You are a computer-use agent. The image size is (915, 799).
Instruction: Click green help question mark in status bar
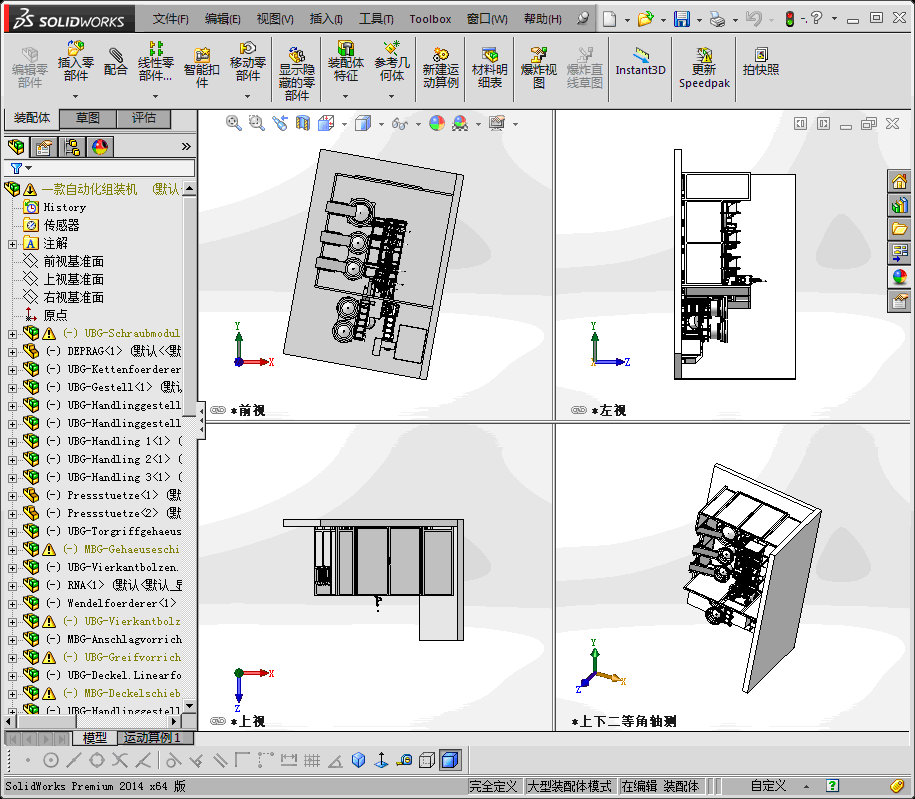coord(833,786)
